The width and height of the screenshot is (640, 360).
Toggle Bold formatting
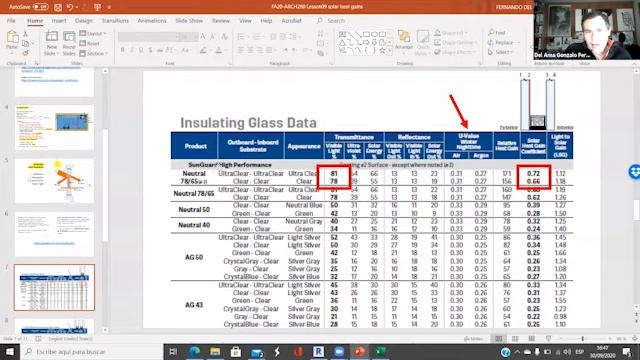122,50
